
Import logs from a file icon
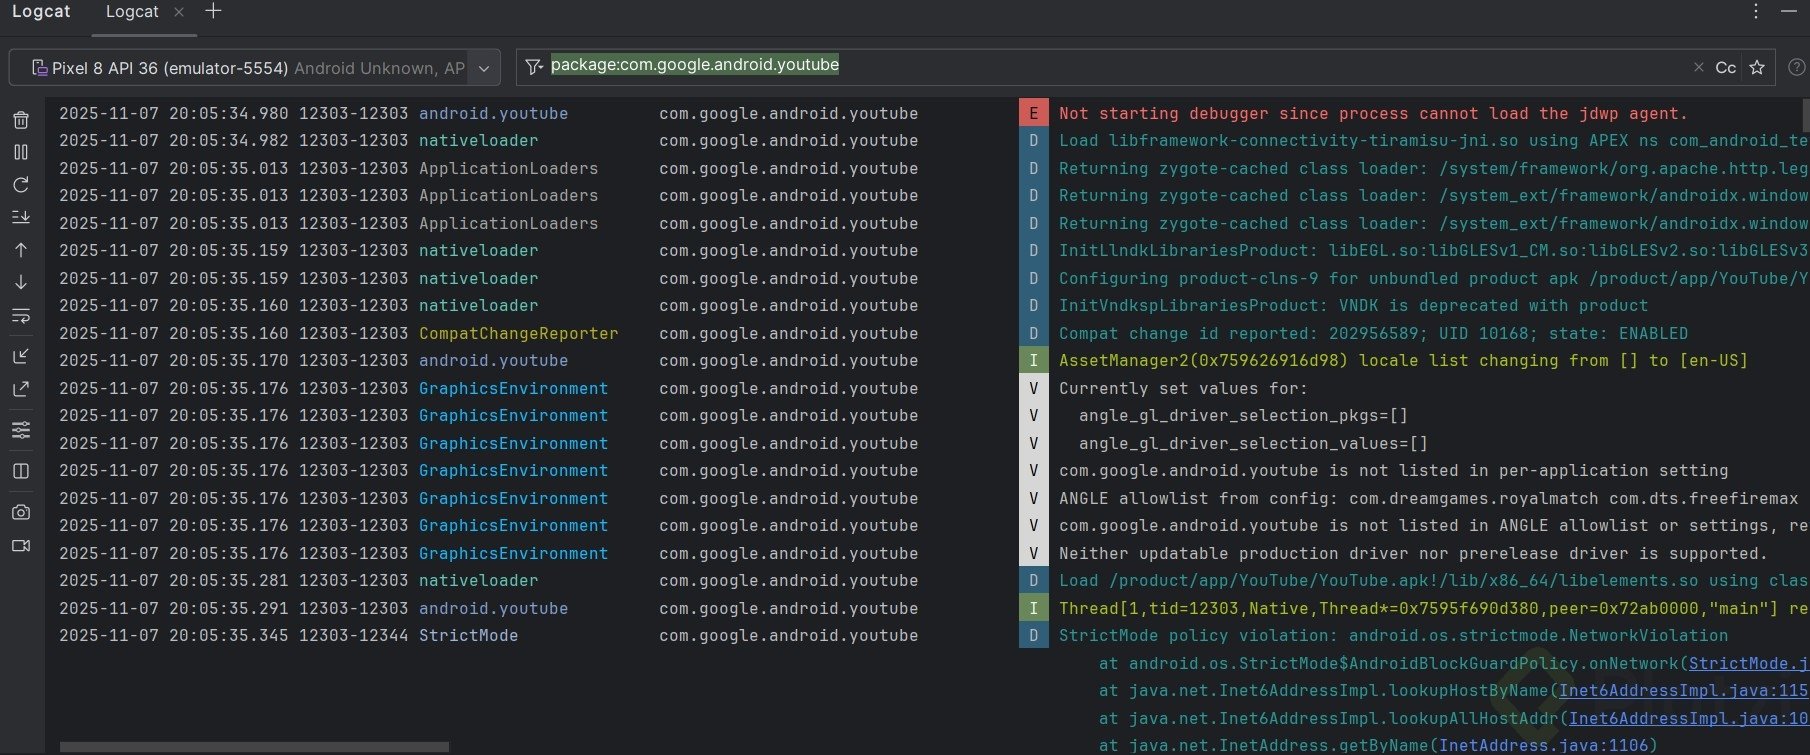(x=21, y=356)
